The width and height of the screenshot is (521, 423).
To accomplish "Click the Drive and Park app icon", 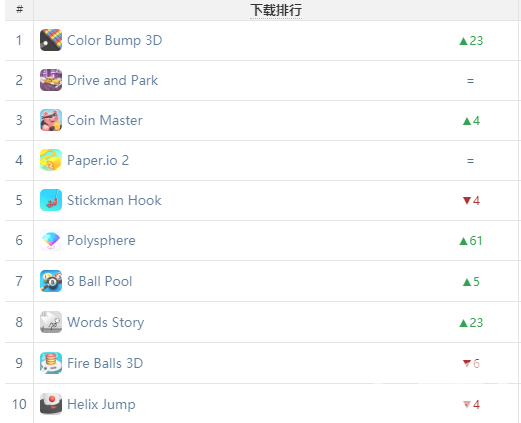I will click(51, 80).
